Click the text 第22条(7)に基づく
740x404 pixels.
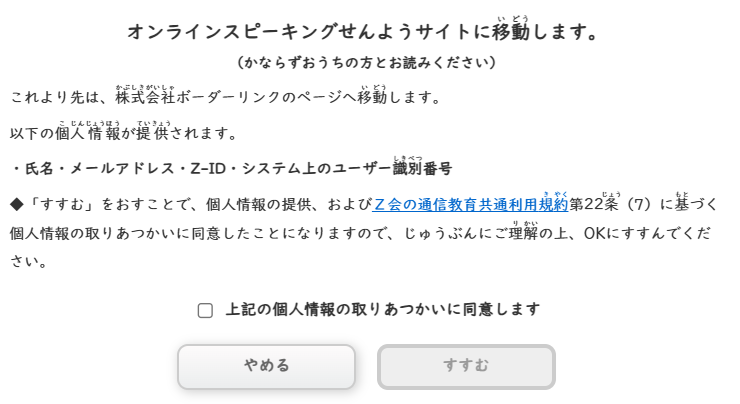[x=644, y=204]
